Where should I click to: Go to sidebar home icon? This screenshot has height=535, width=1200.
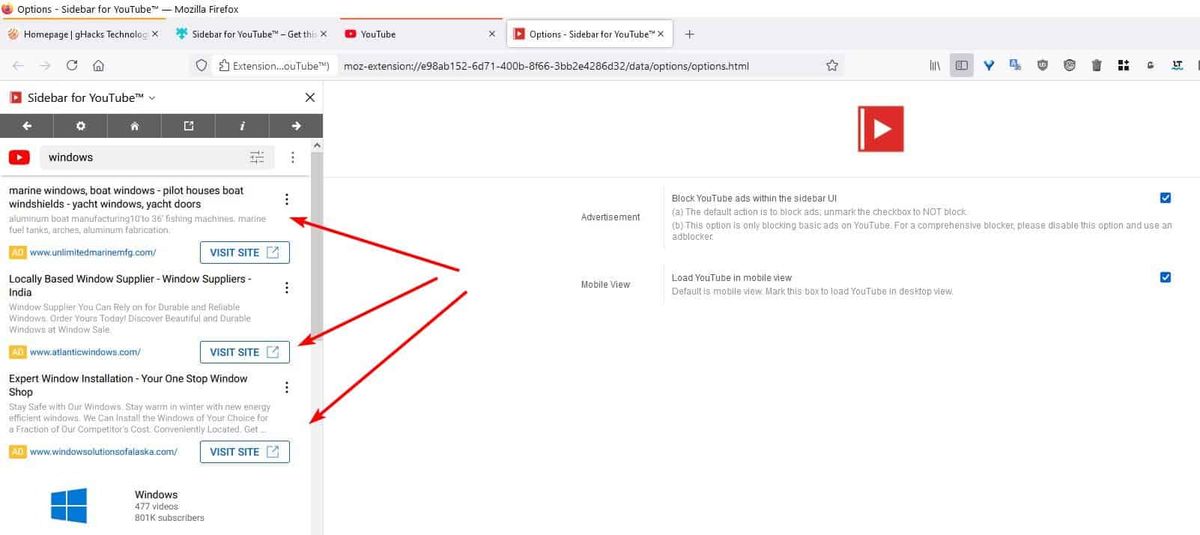pos(135,126)
